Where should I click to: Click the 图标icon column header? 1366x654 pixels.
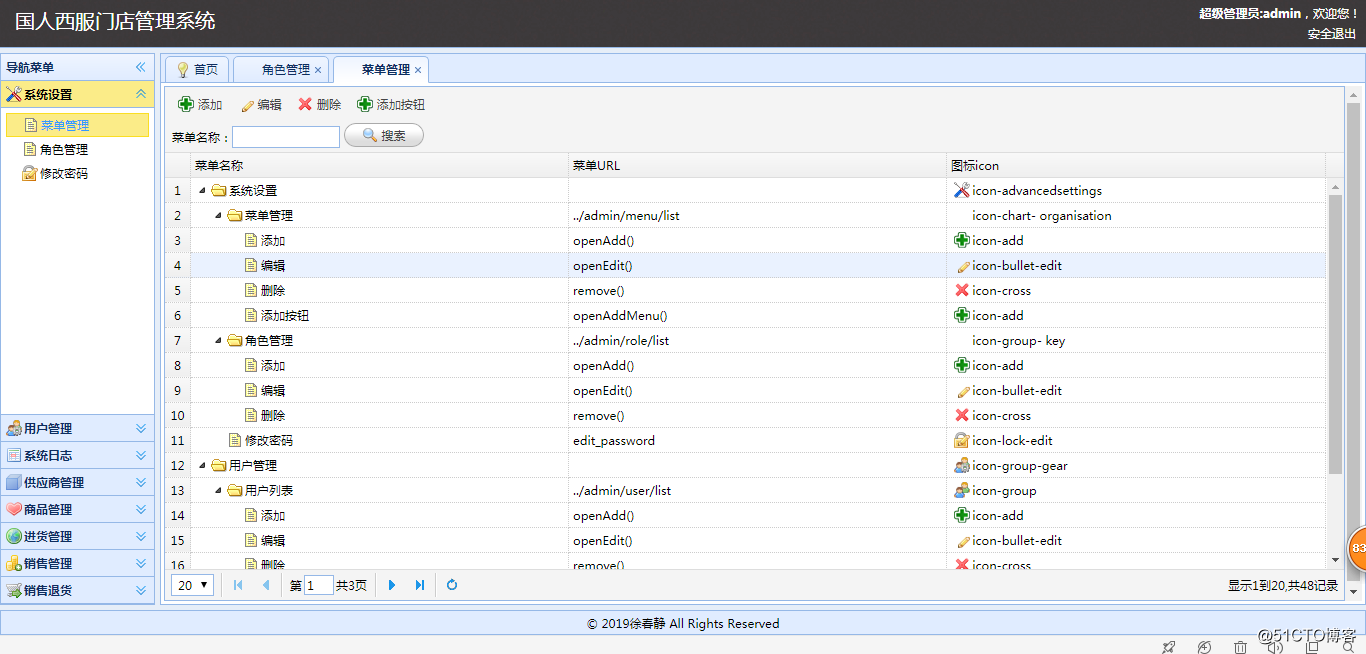coord(1136,165)
